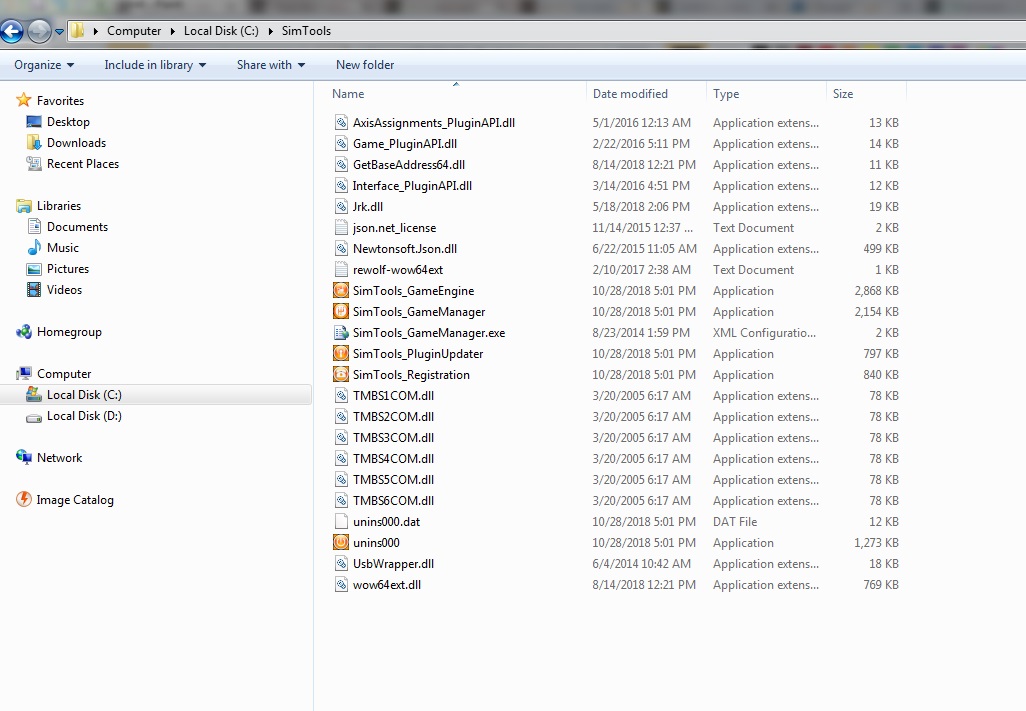
Task: Click the 499 KB size value
Action: 881,249
